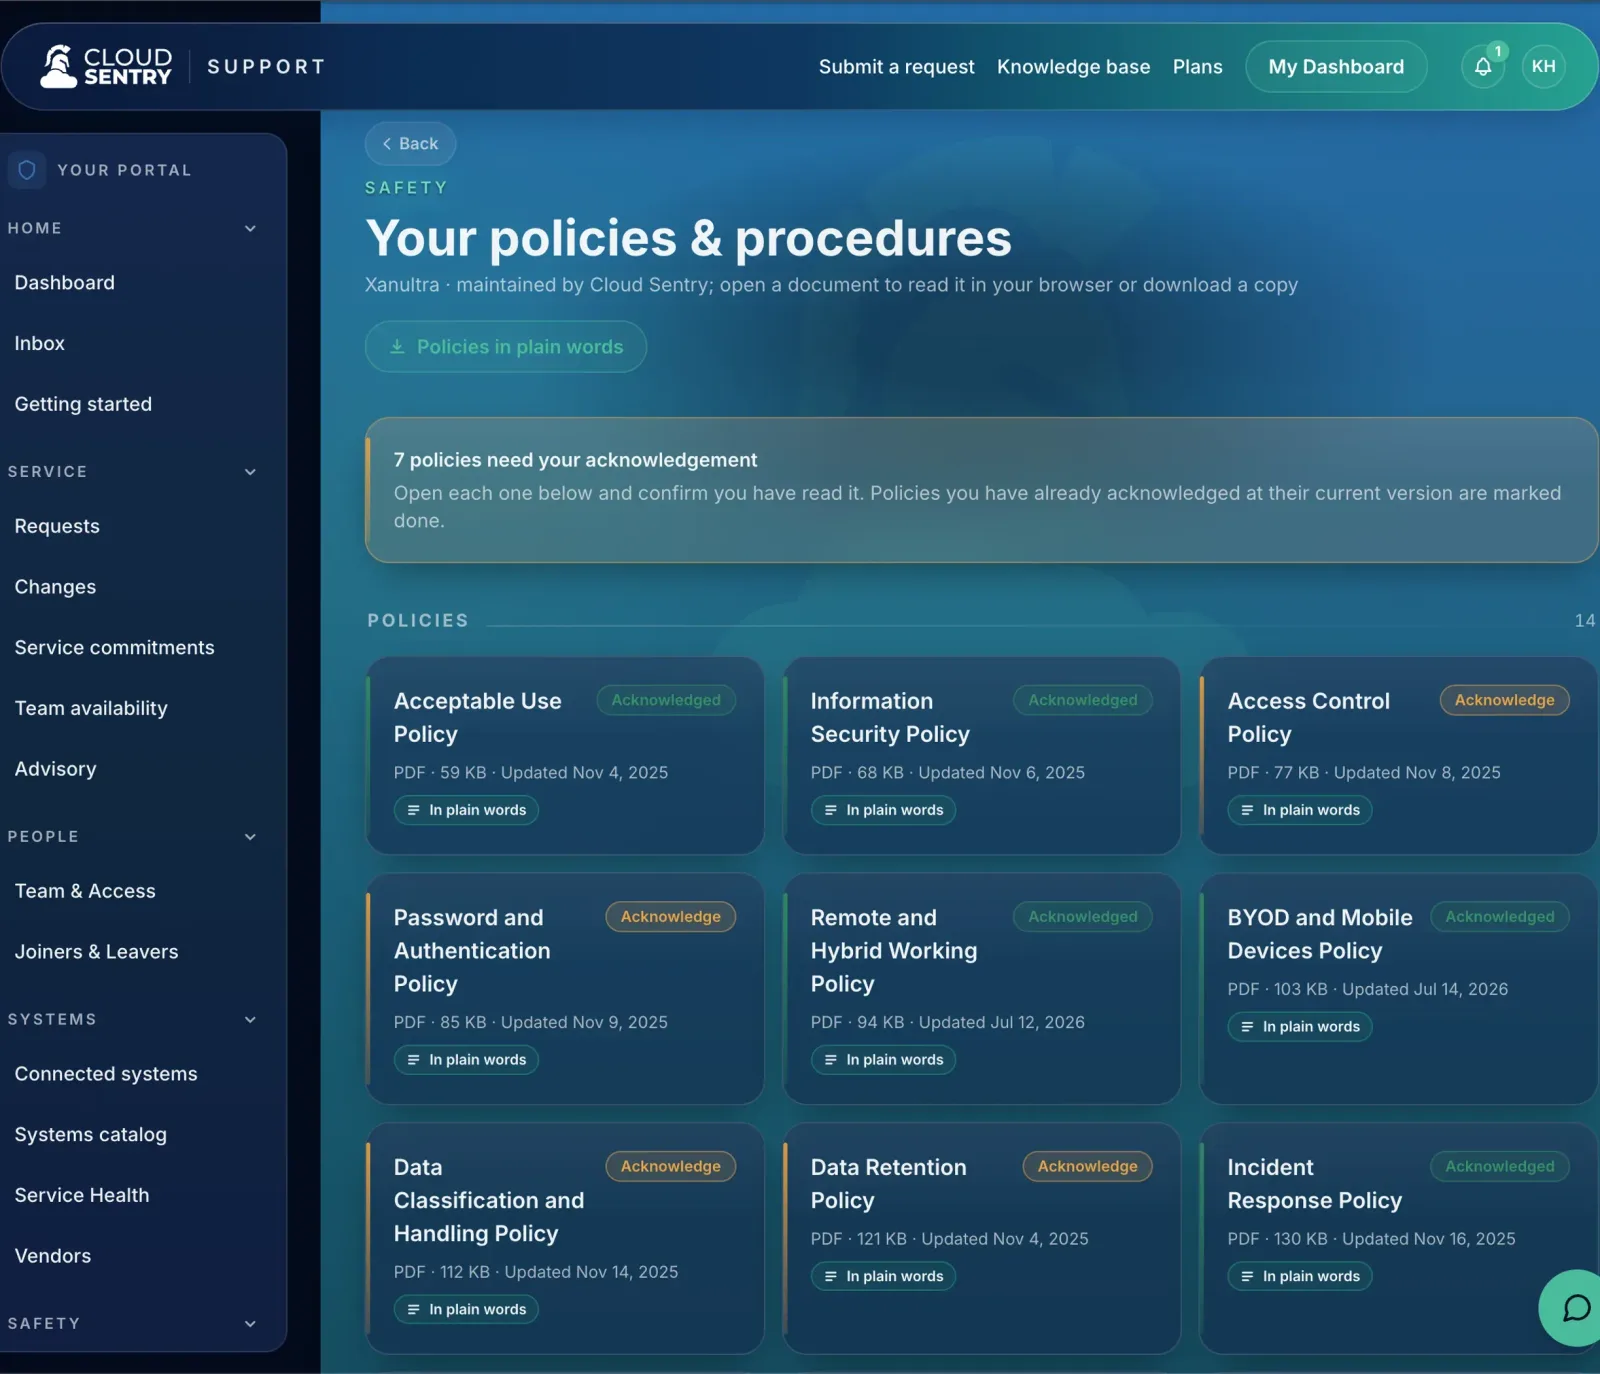Open Systems catalog in sidebar

click(90, 1135)
